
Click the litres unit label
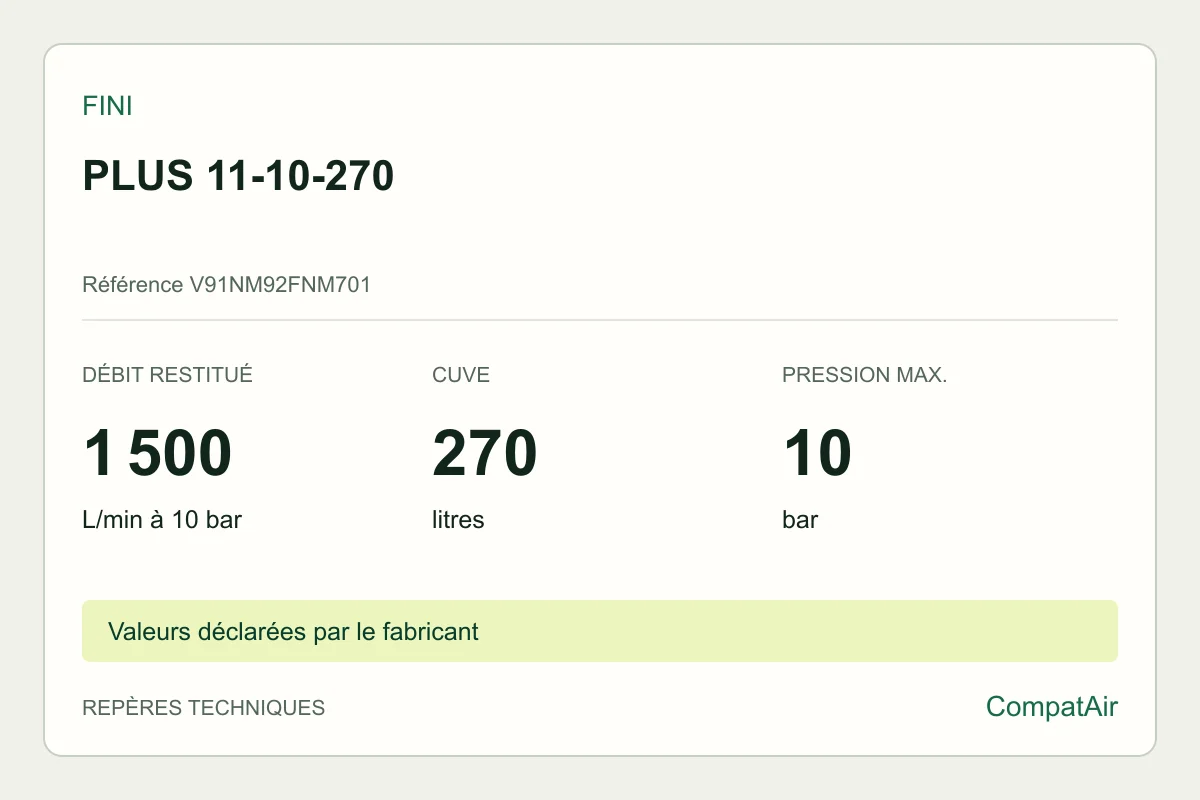pos(458,520)
